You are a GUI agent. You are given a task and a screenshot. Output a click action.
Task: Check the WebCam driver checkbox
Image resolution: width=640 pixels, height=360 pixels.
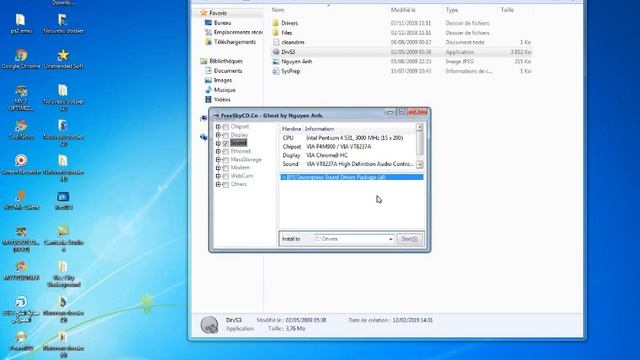(226, 176)
